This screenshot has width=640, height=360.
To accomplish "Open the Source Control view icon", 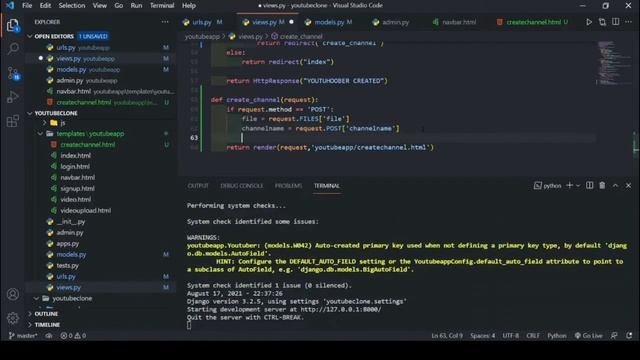I will pyautogui.click(x=13, y=73).
